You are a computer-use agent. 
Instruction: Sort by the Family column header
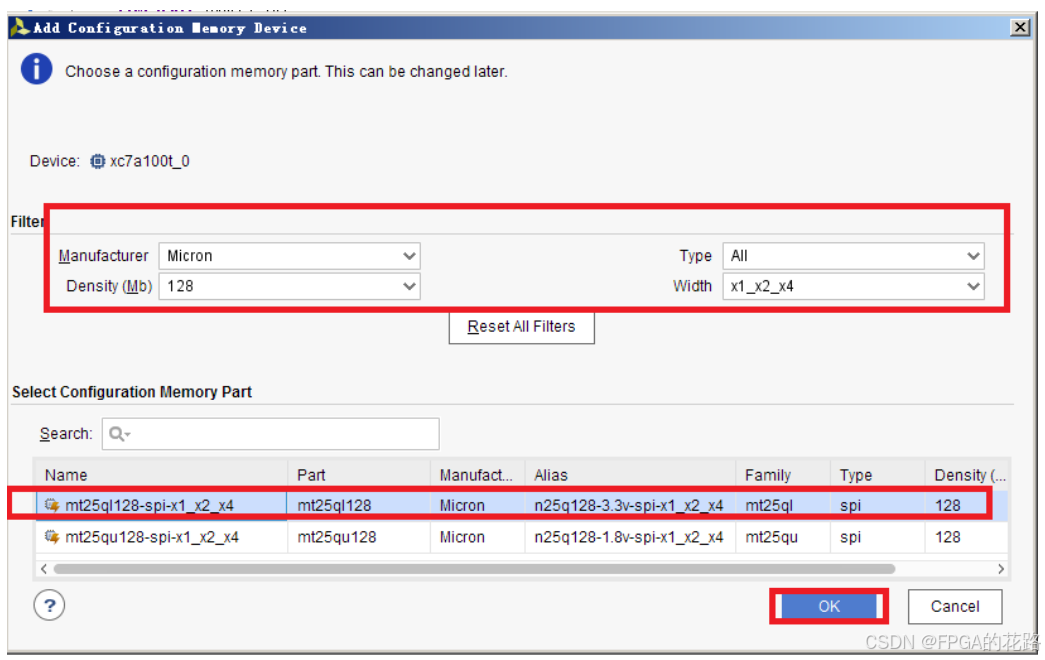(782, 475)
